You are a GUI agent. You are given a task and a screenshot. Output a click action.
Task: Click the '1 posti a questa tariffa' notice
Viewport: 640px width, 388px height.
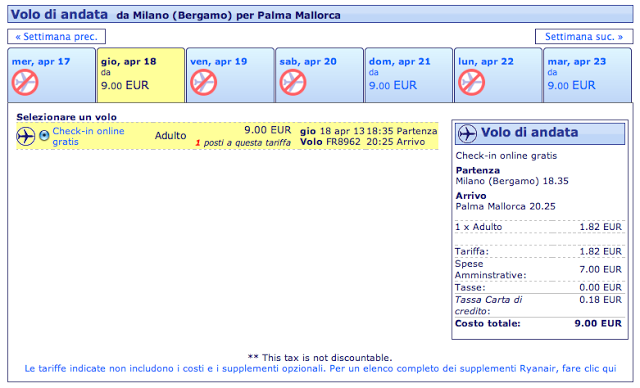tap(243, 143)
